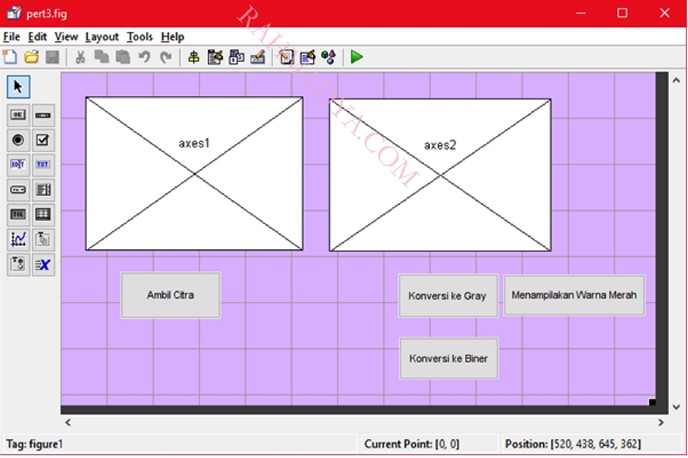The image size is (688, 458).
Task: Pick the Check Box palette tool
Action: 43,140
